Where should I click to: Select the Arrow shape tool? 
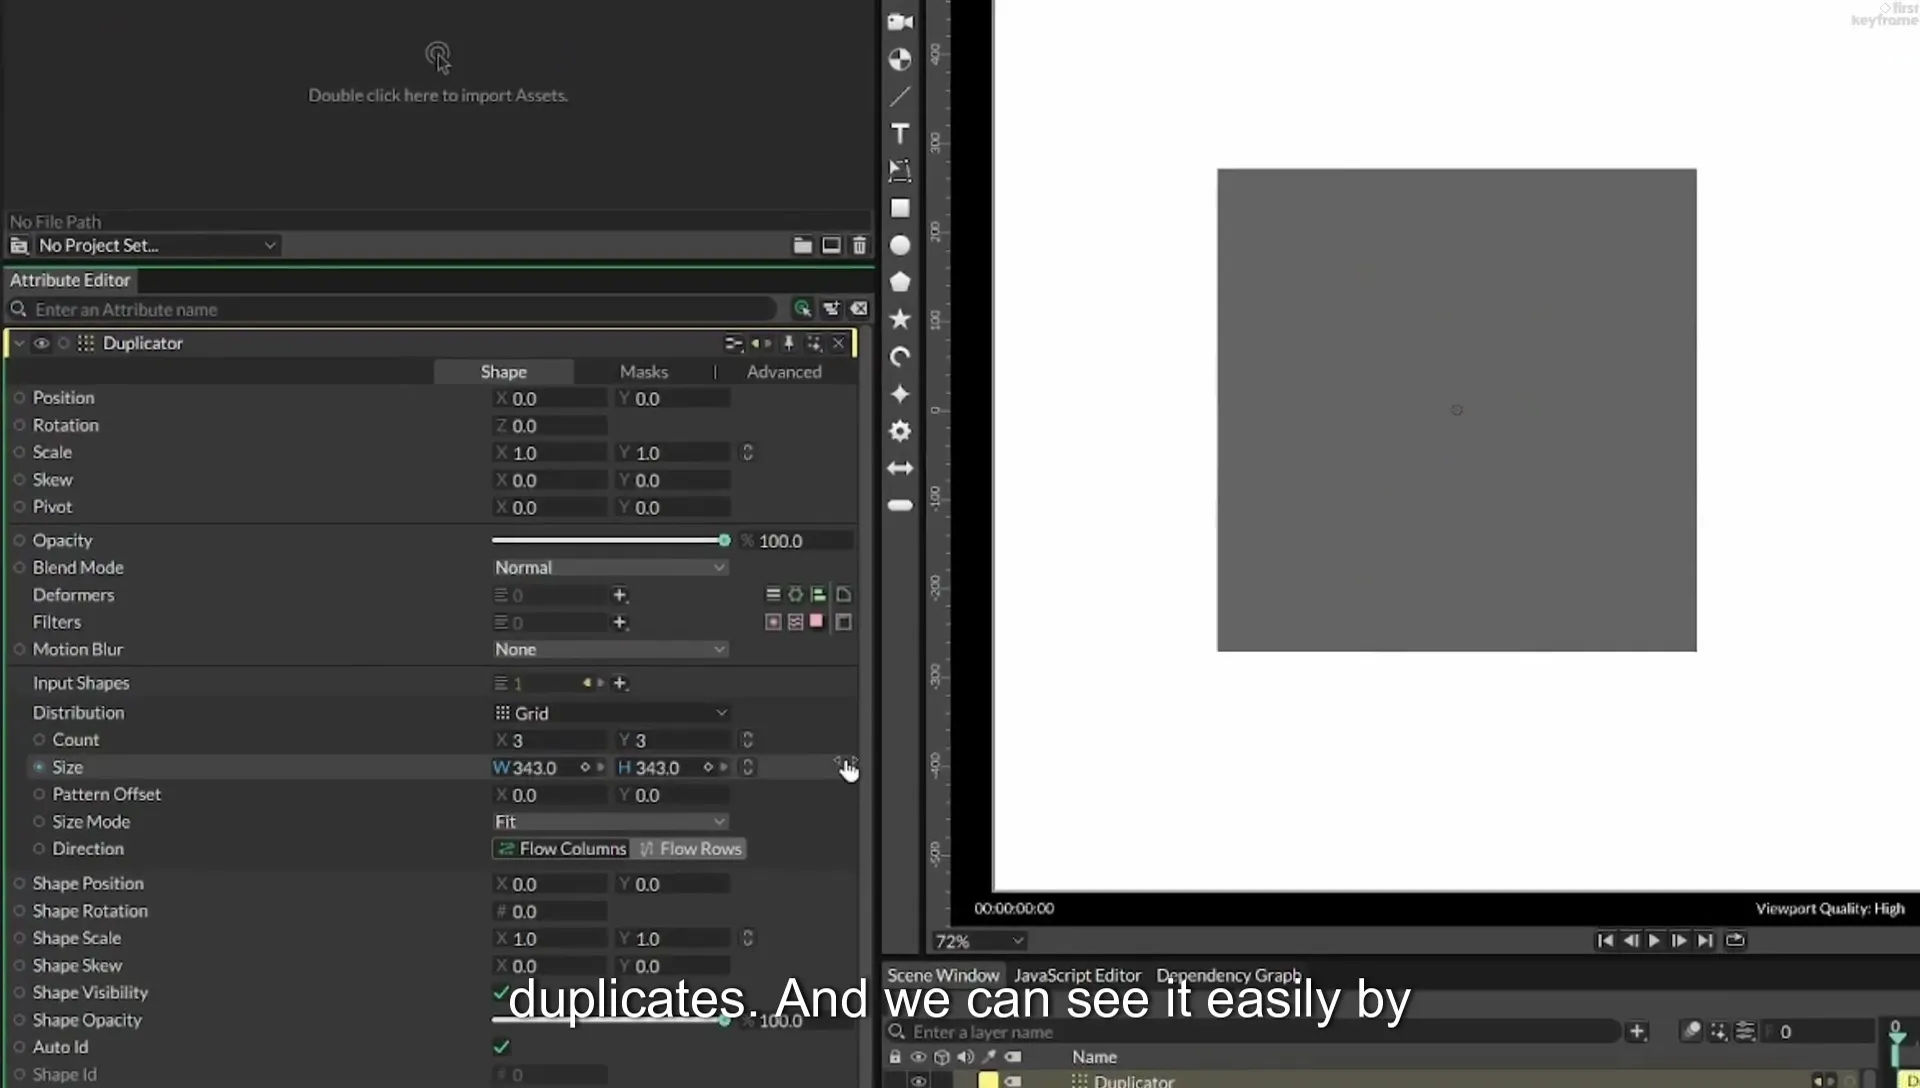(900, 468)
